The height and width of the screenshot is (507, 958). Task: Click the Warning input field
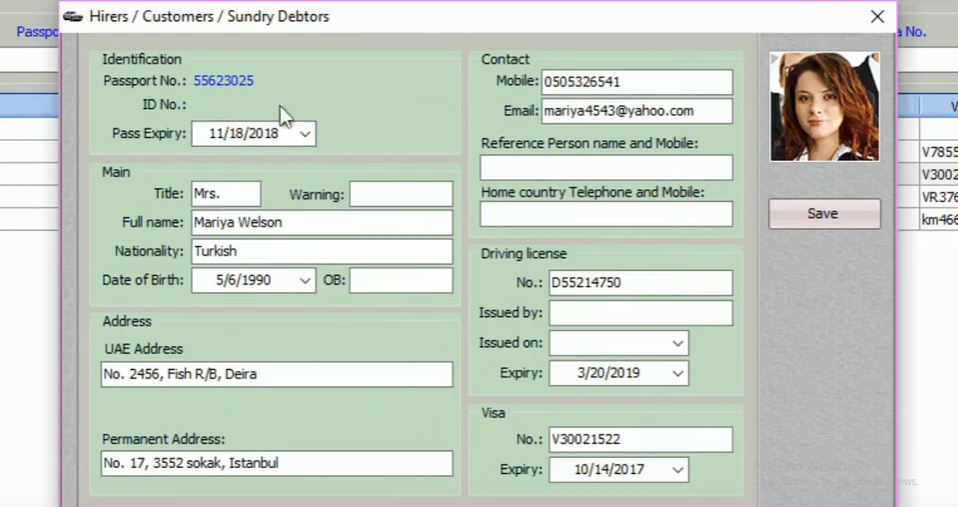400,194
